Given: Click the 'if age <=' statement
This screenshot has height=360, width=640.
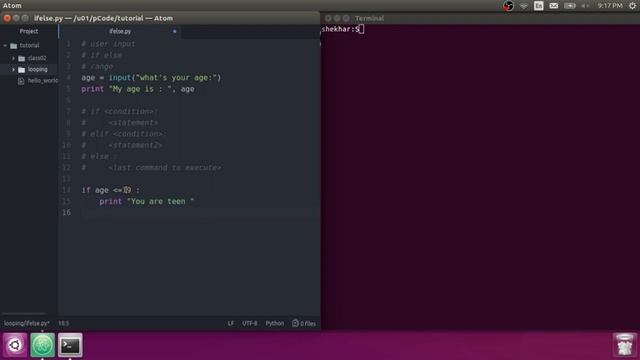Looking at the screenshot, I should pyautogui.click(x=101, y=190).
